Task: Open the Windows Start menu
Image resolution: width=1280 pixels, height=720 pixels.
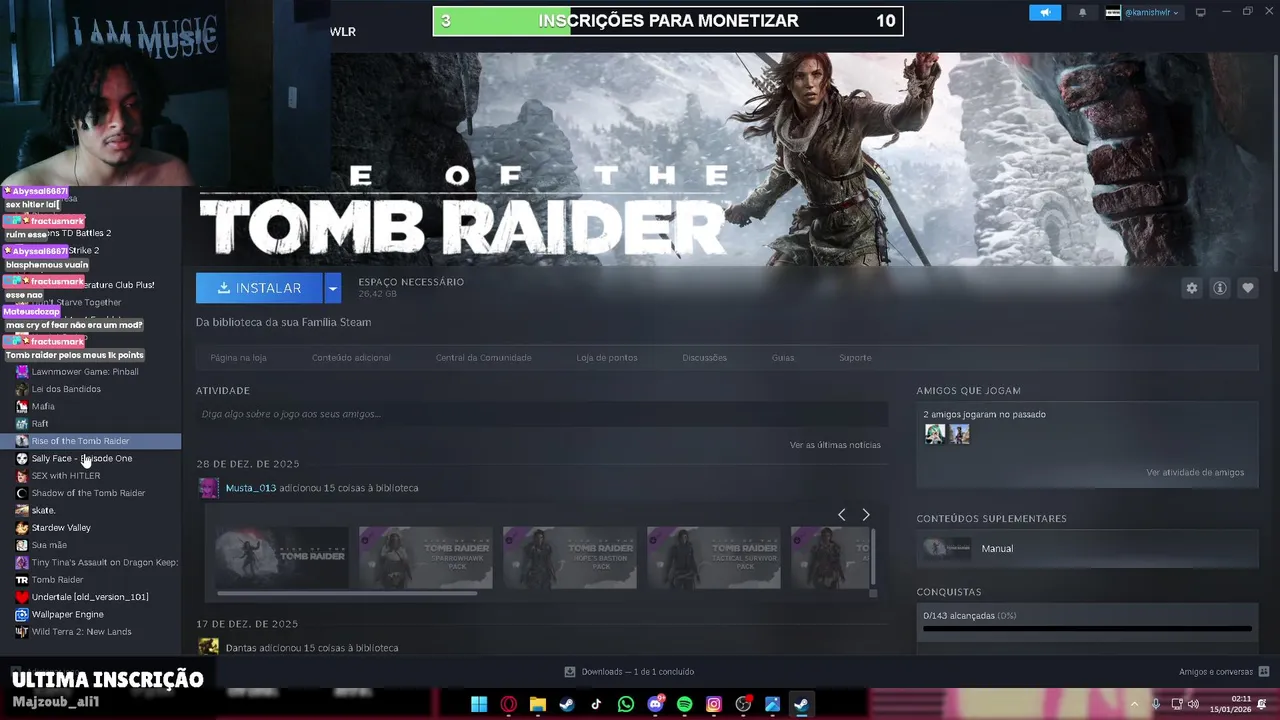Action: tap(479, 704)
